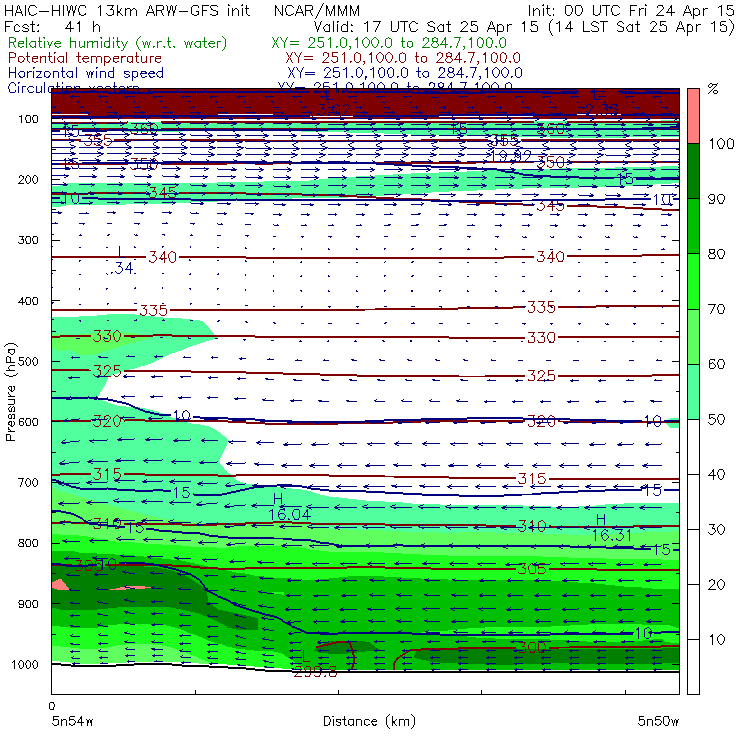The image size is (740, 740).
Task: Click the '900' pressure axis label
Action: click(x=28, y=604)
